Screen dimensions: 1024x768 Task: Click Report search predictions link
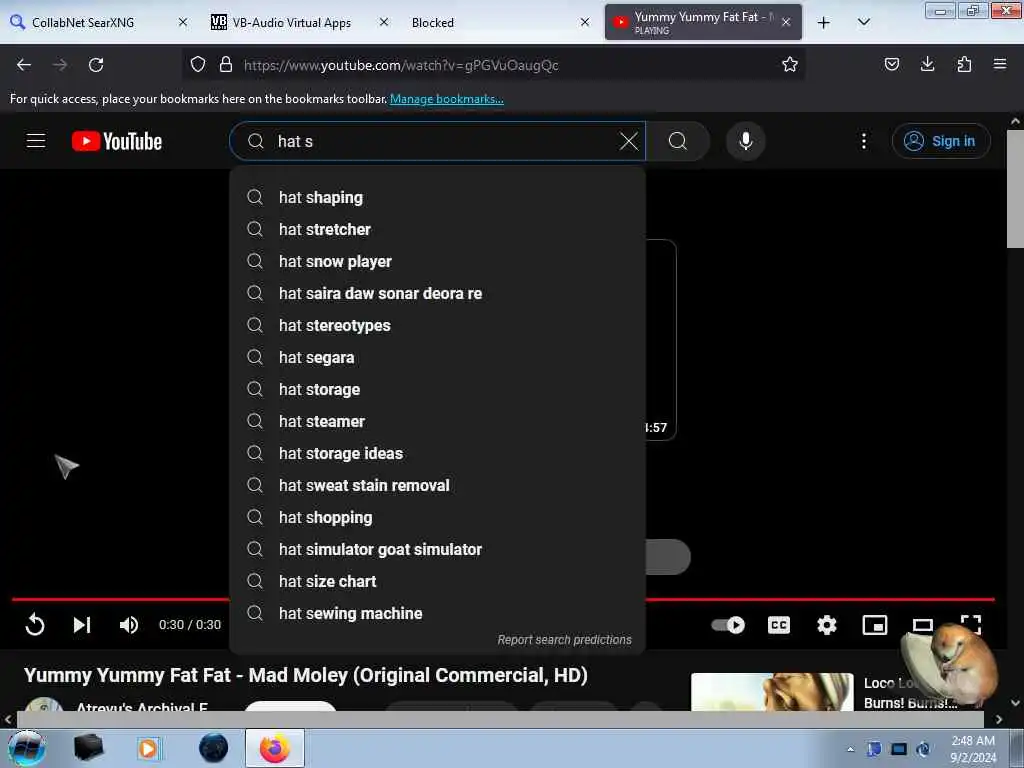(x=564, y=639)
